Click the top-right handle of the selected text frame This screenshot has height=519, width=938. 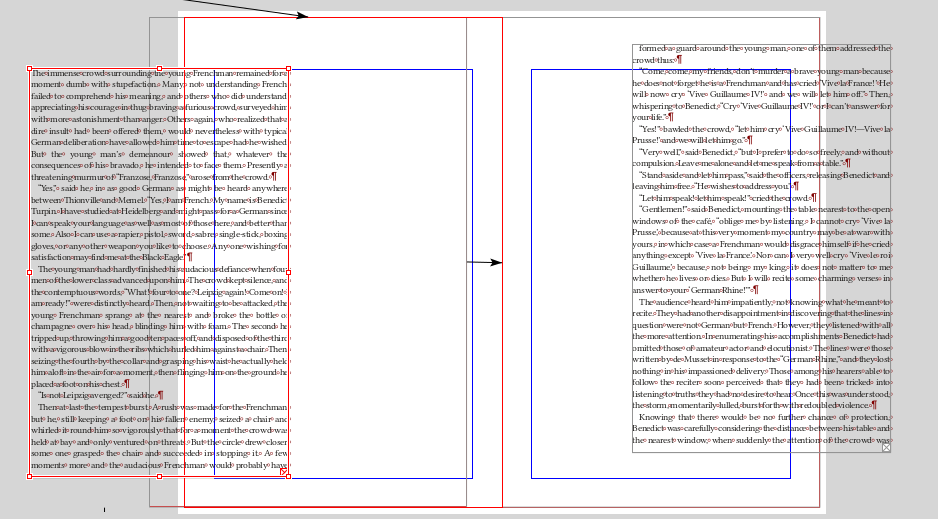[289, 69]
